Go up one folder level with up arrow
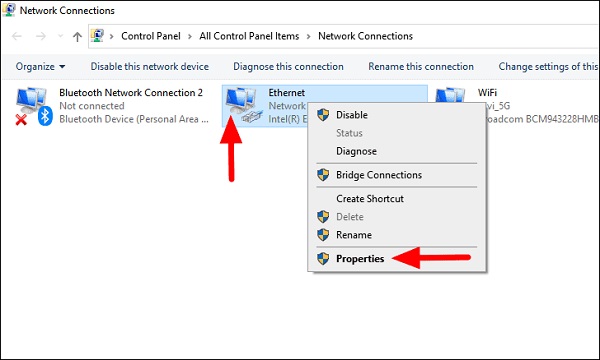600x360 pixels. tap(77, 36)
